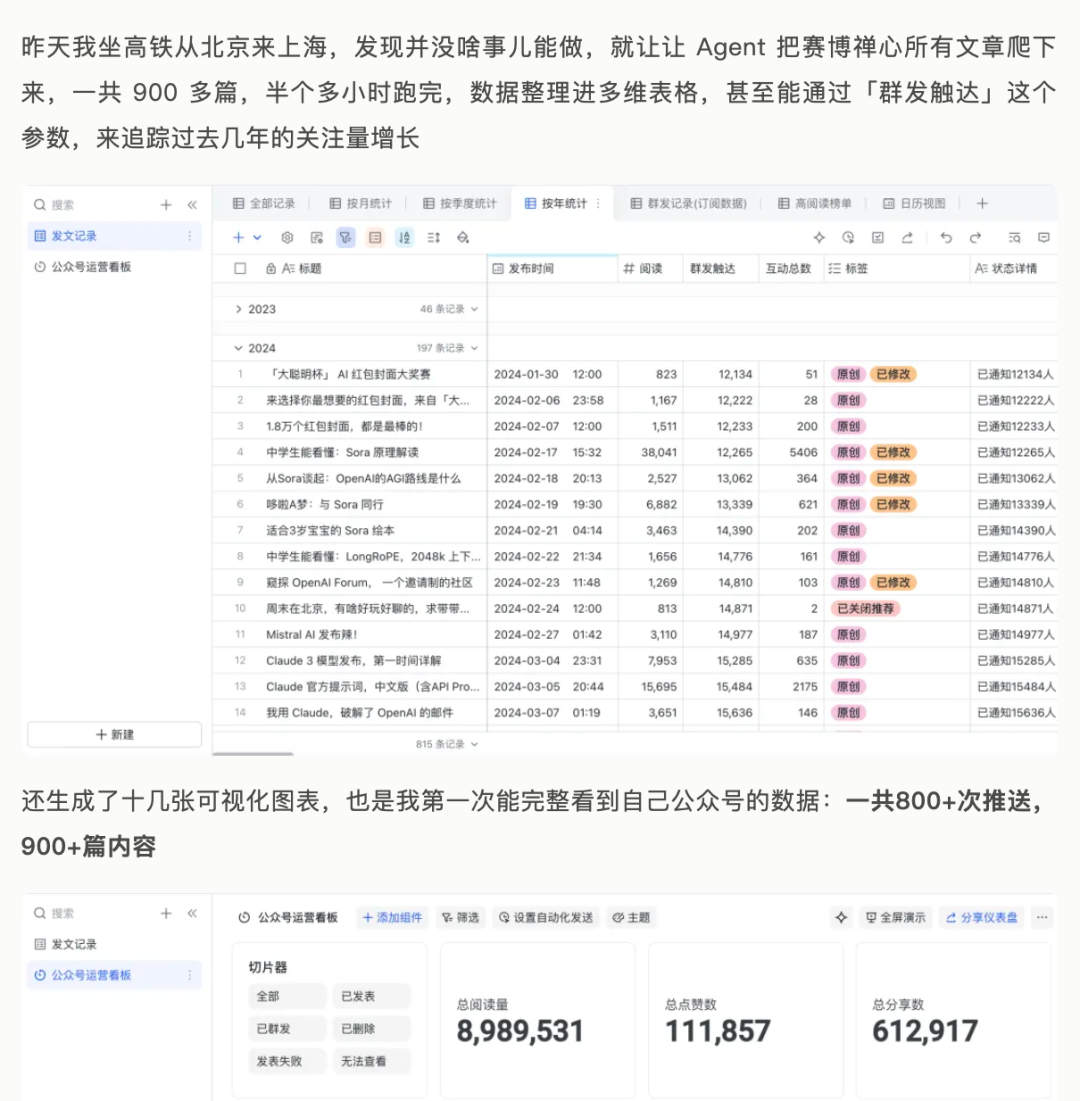Viewport: 1080px width, 1101px height.
Task: Click the plus icon to add a new view tab
Action: (x=982, y=204)
